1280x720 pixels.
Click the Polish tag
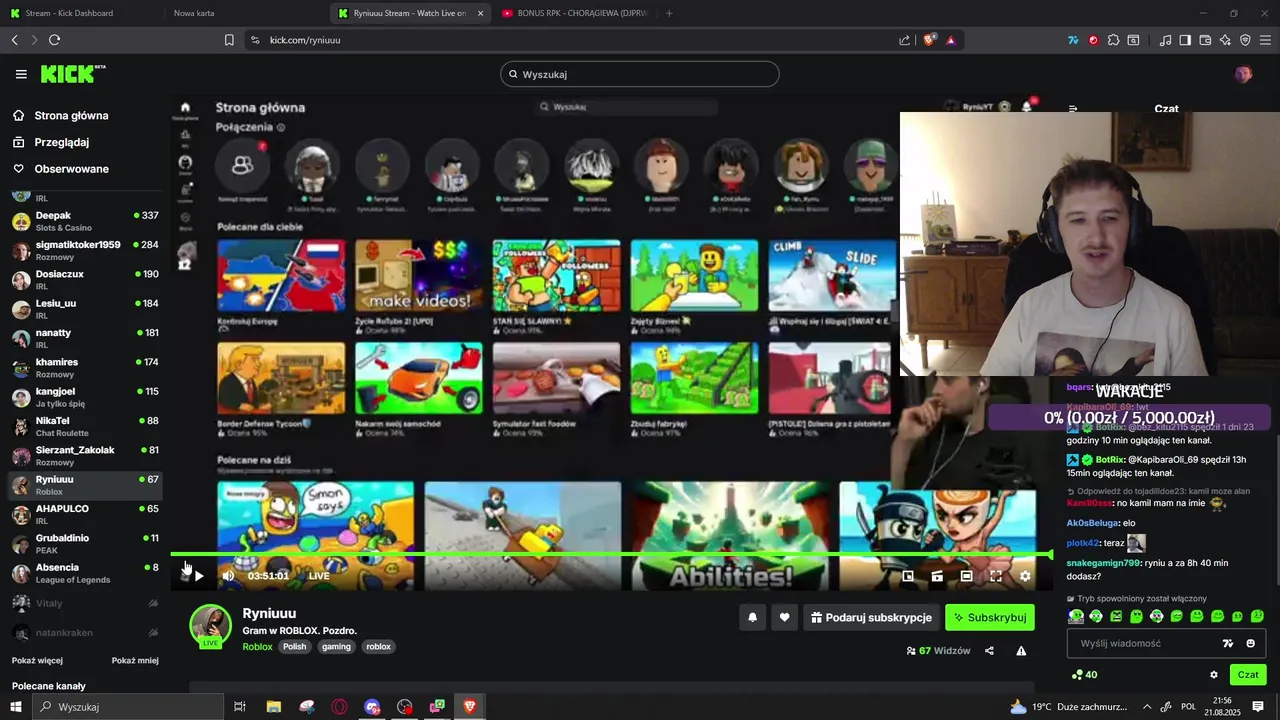(x=294, y=647)
